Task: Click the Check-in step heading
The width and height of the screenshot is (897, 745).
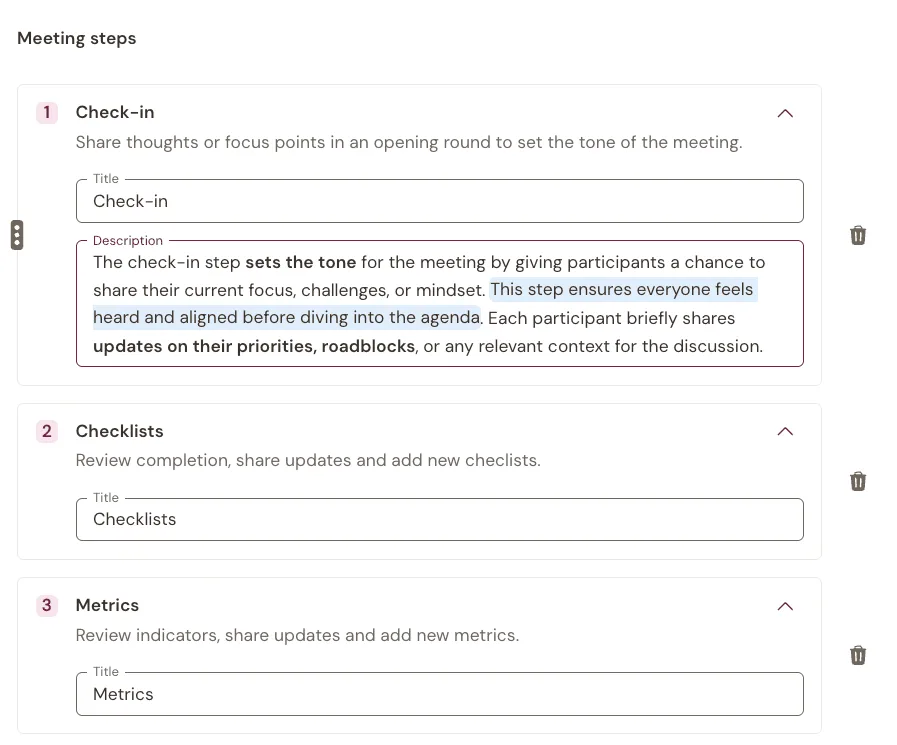Action: coord(115,112)
